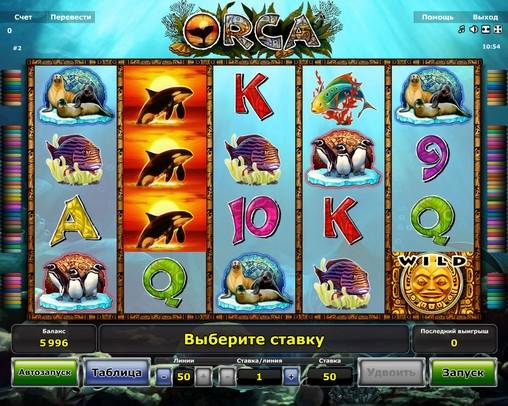Viewport: 508px width, 406px height.
Task: Click the Wild golden mask symbol
Action: [x=433, y=283]
